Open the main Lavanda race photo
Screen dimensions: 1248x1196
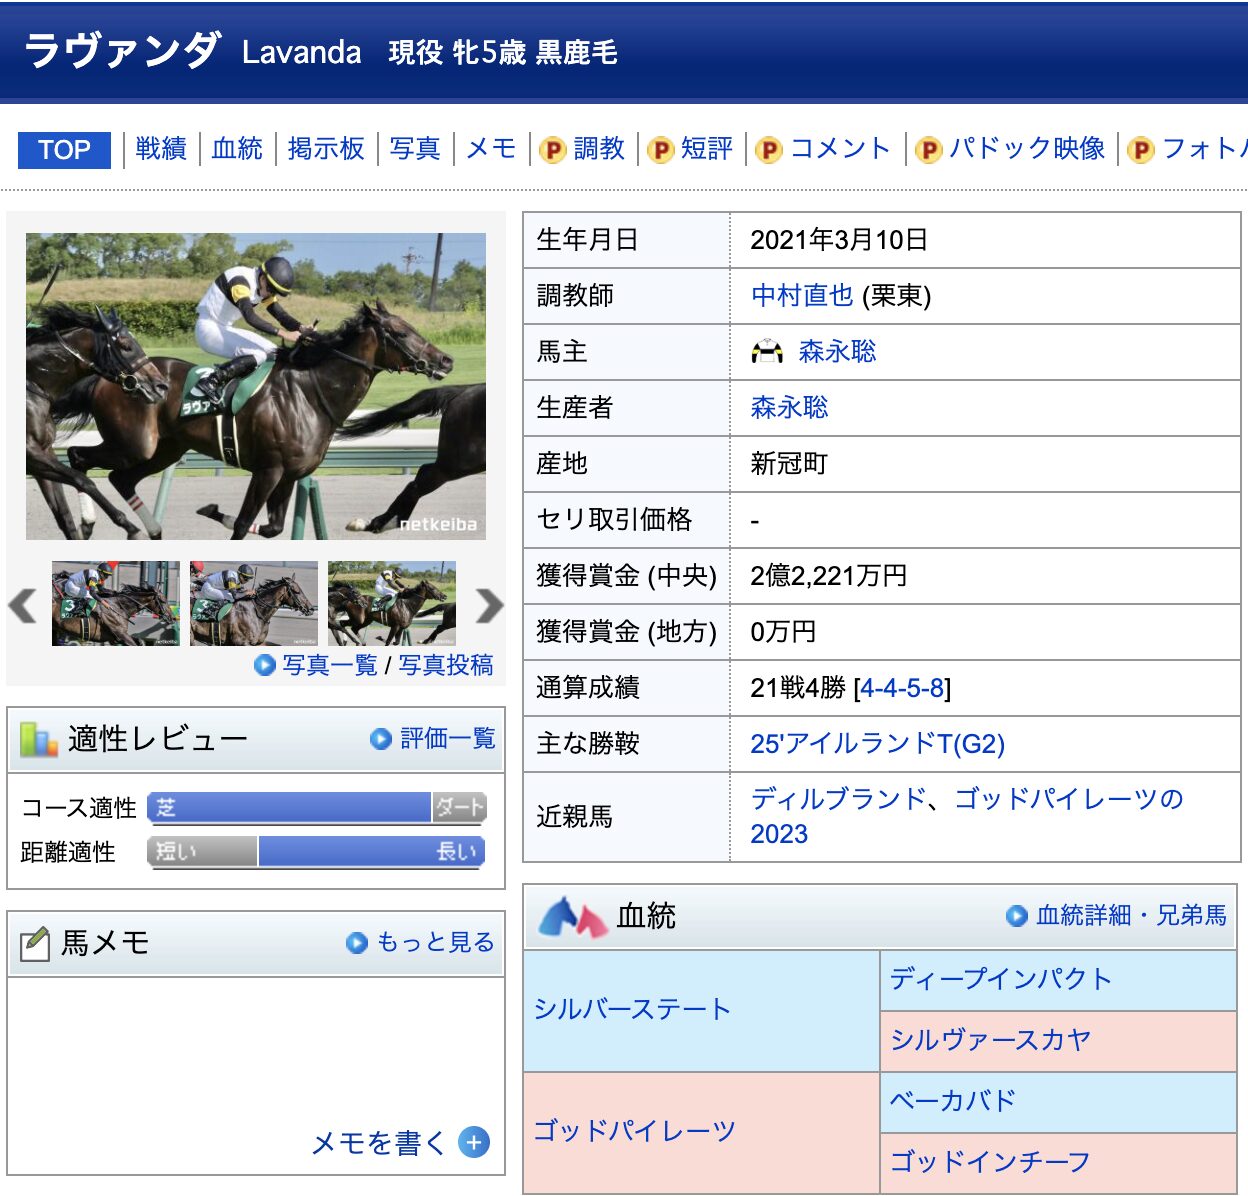(x=256, y=386)
